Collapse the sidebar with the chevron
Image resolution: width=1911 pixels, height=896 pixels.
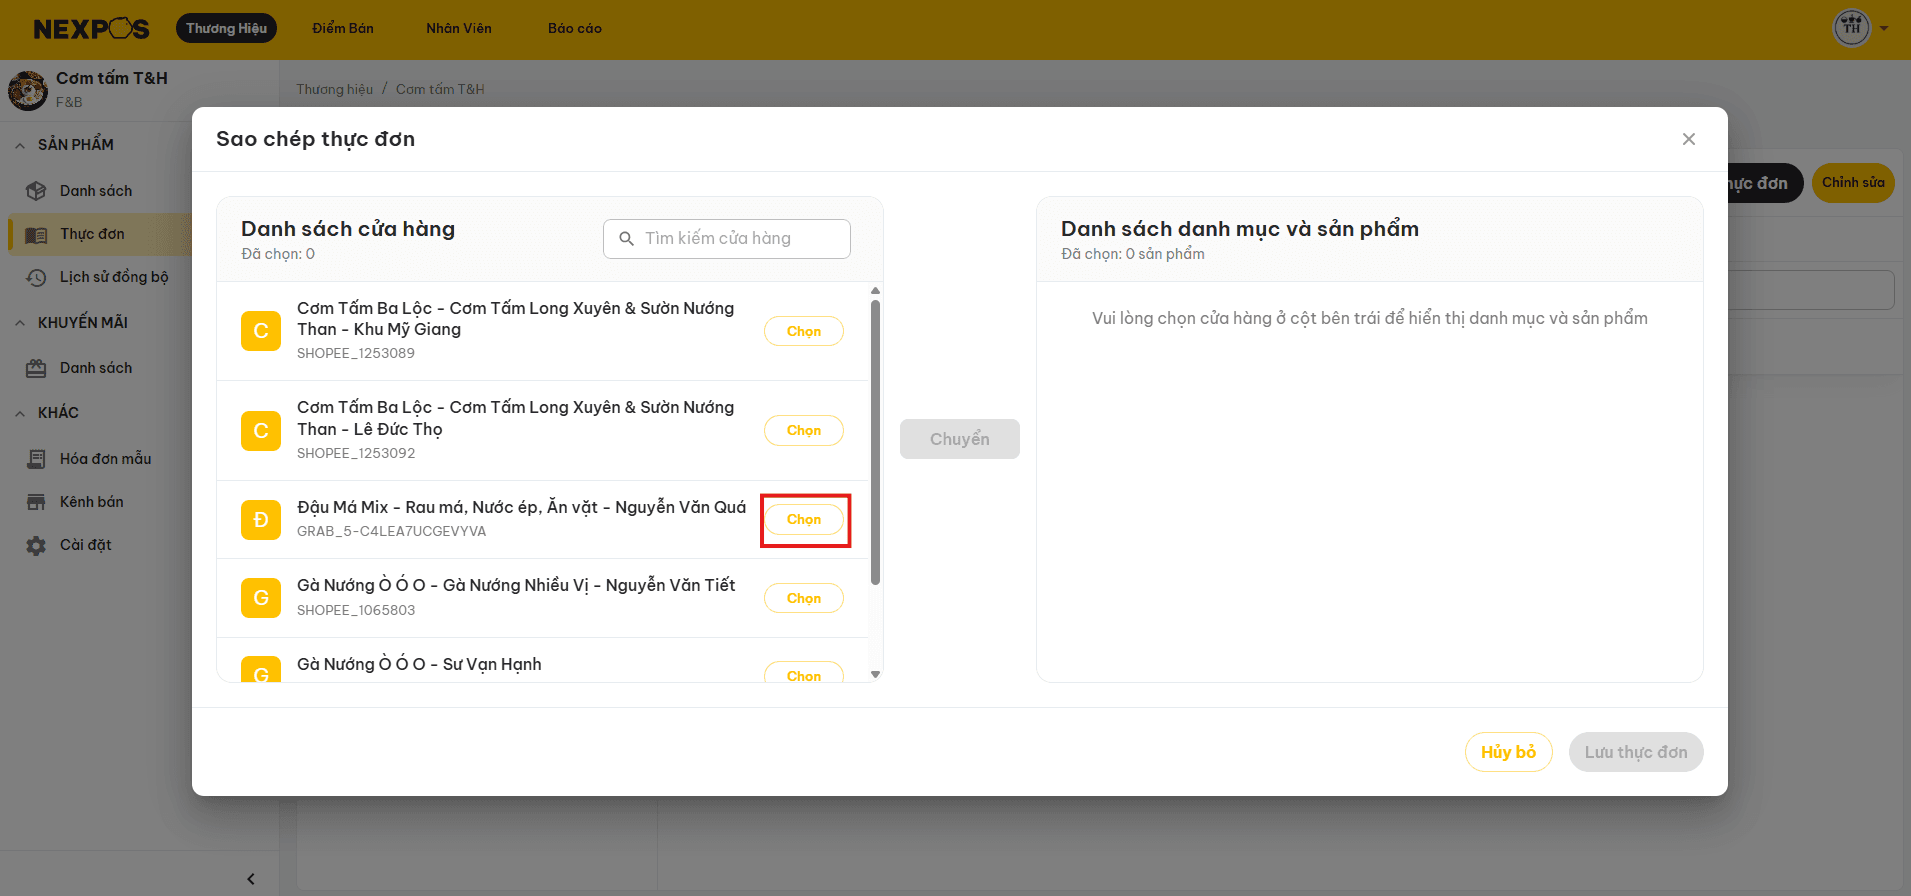251,879
